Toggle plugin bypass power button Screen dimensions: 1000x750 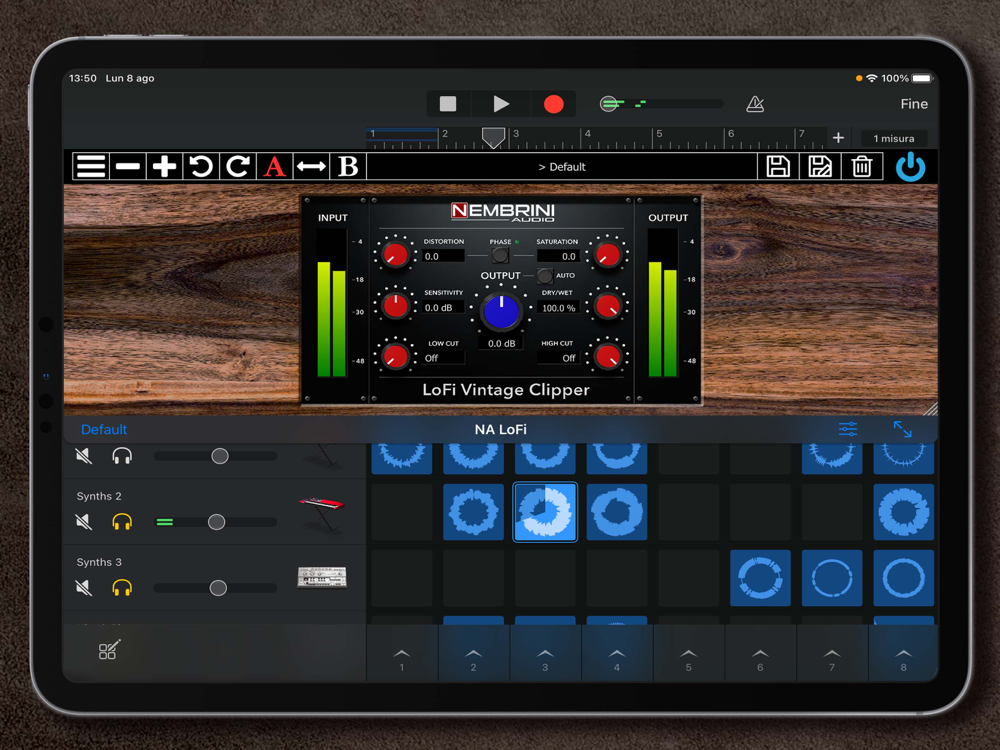pyautogui.click(x=910, y=166)
